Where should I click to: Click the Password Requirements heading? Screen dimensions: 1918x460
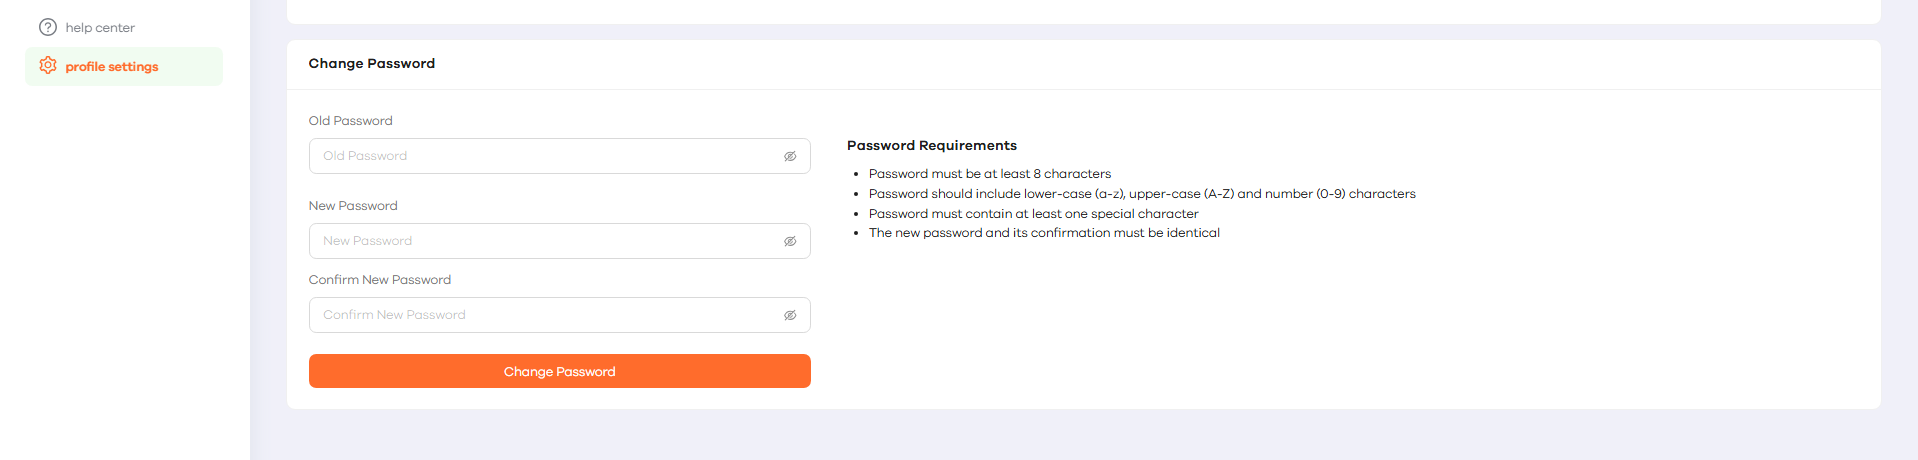click(x=932, y=145)
